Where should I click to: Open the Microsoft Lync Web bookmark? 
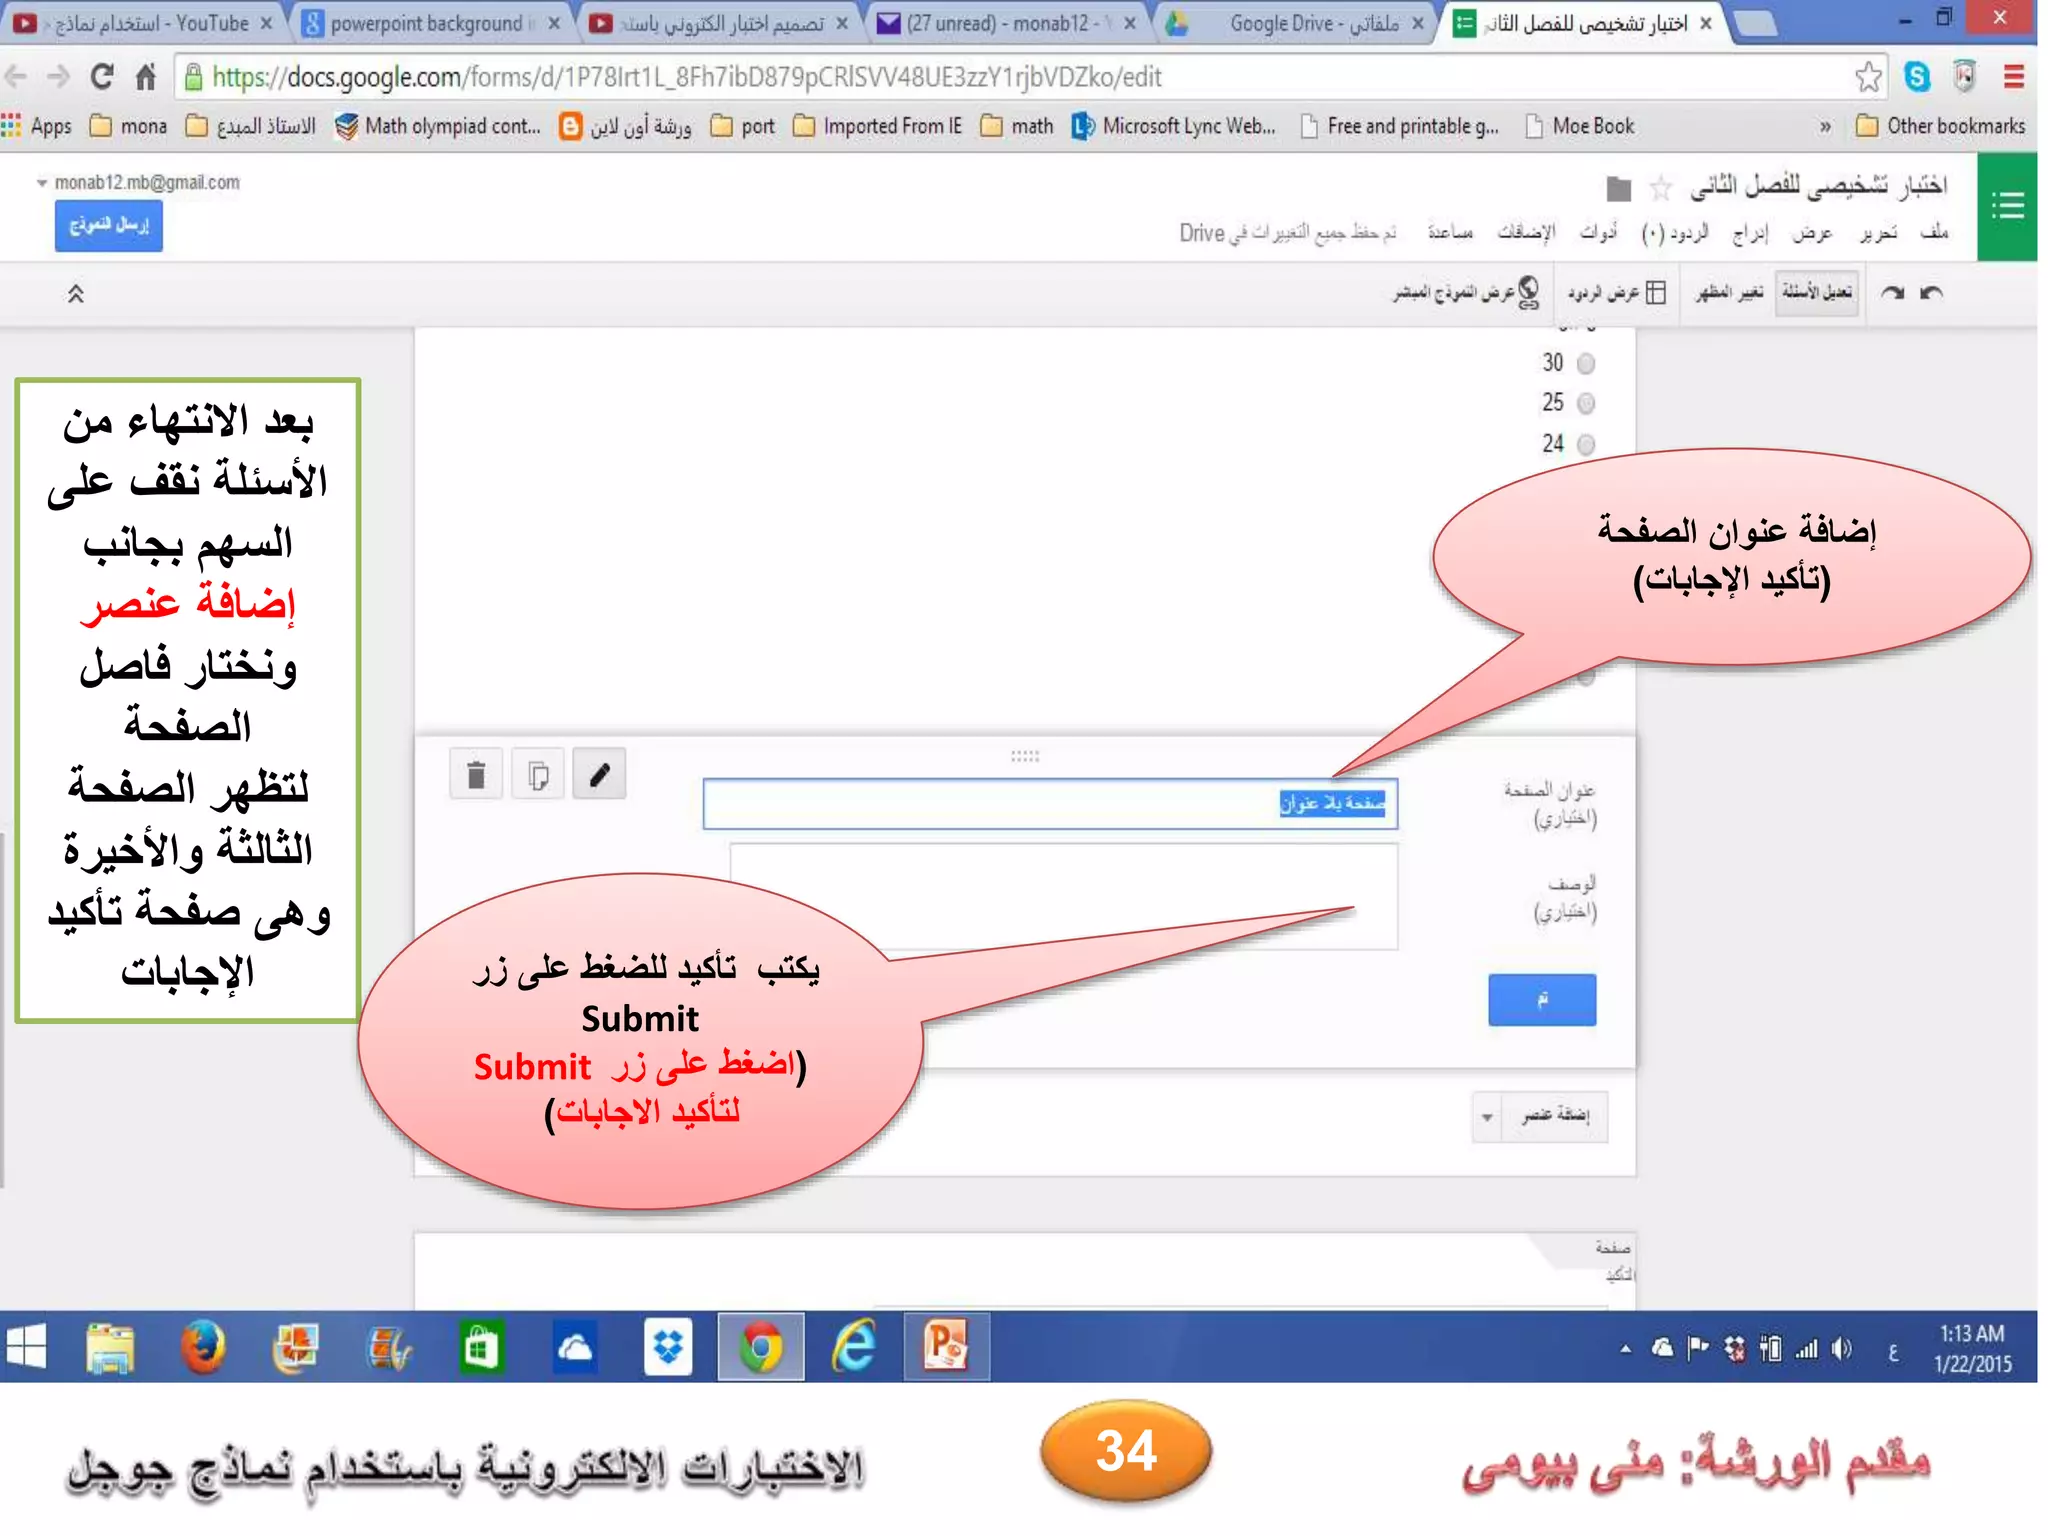(x=1174, y=126)
